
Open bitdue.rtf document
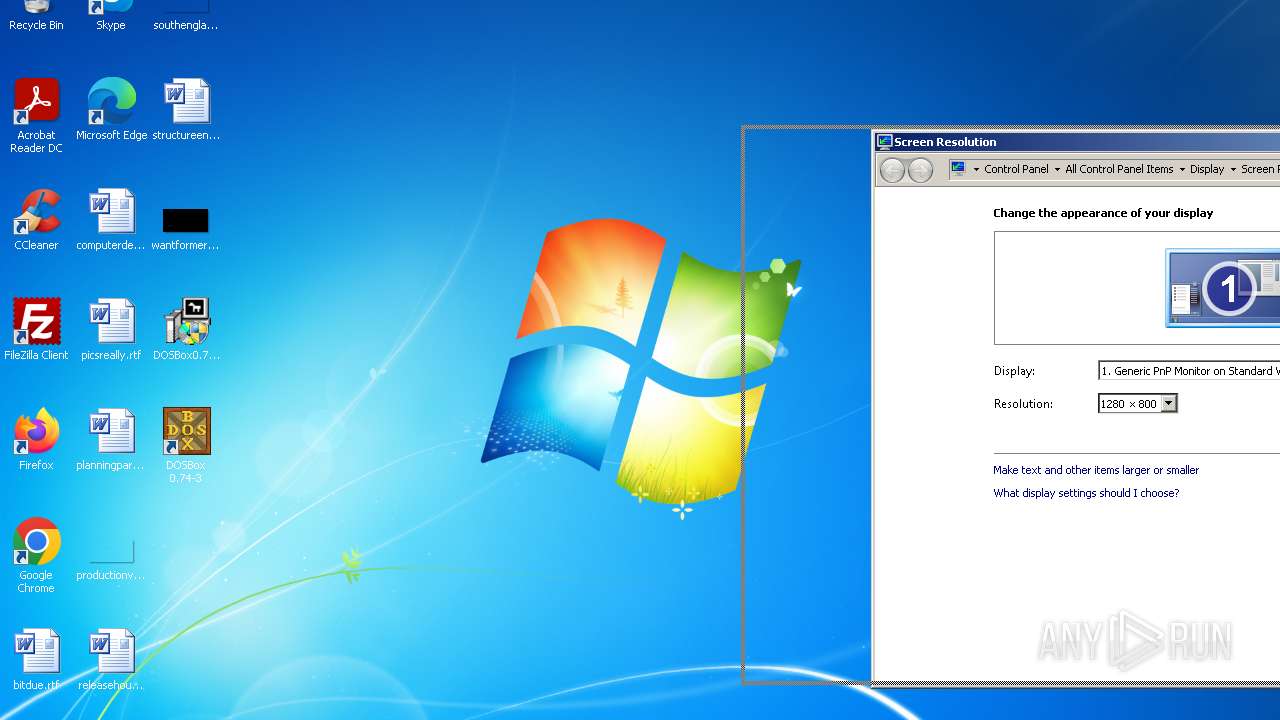coord(36,659)
